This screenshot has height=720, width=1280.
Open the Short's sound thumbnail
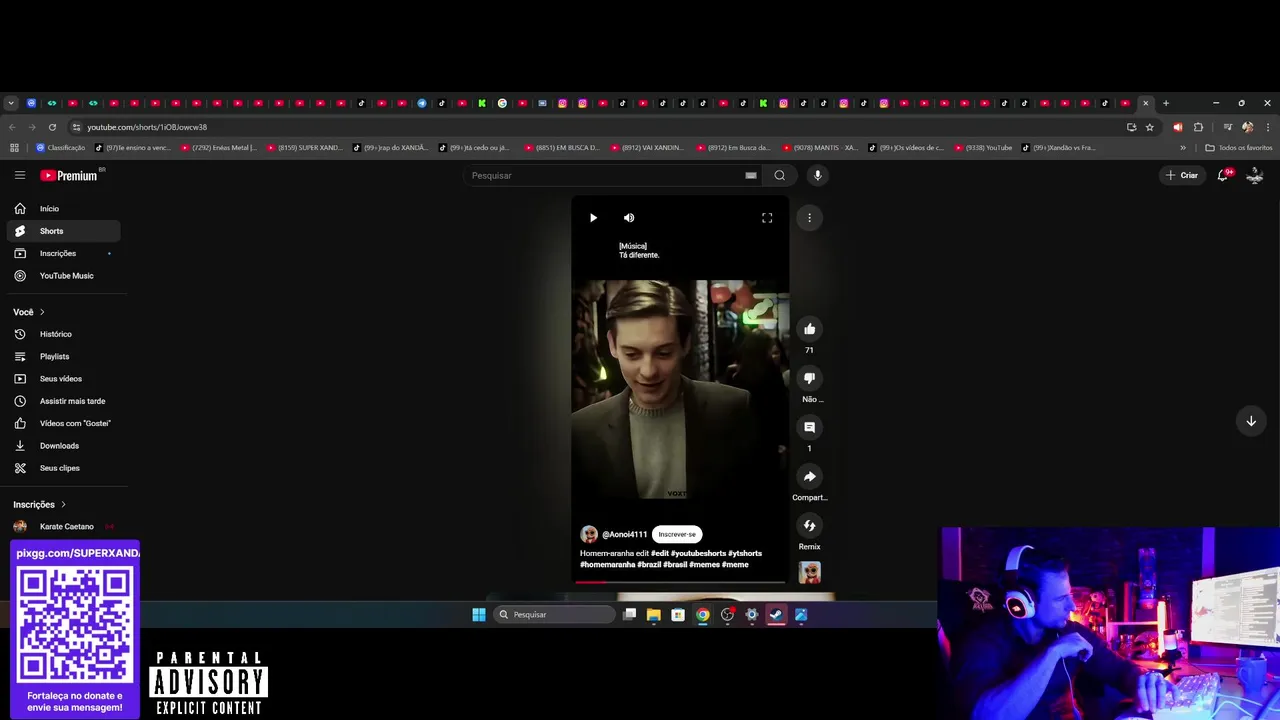(809, 572)
